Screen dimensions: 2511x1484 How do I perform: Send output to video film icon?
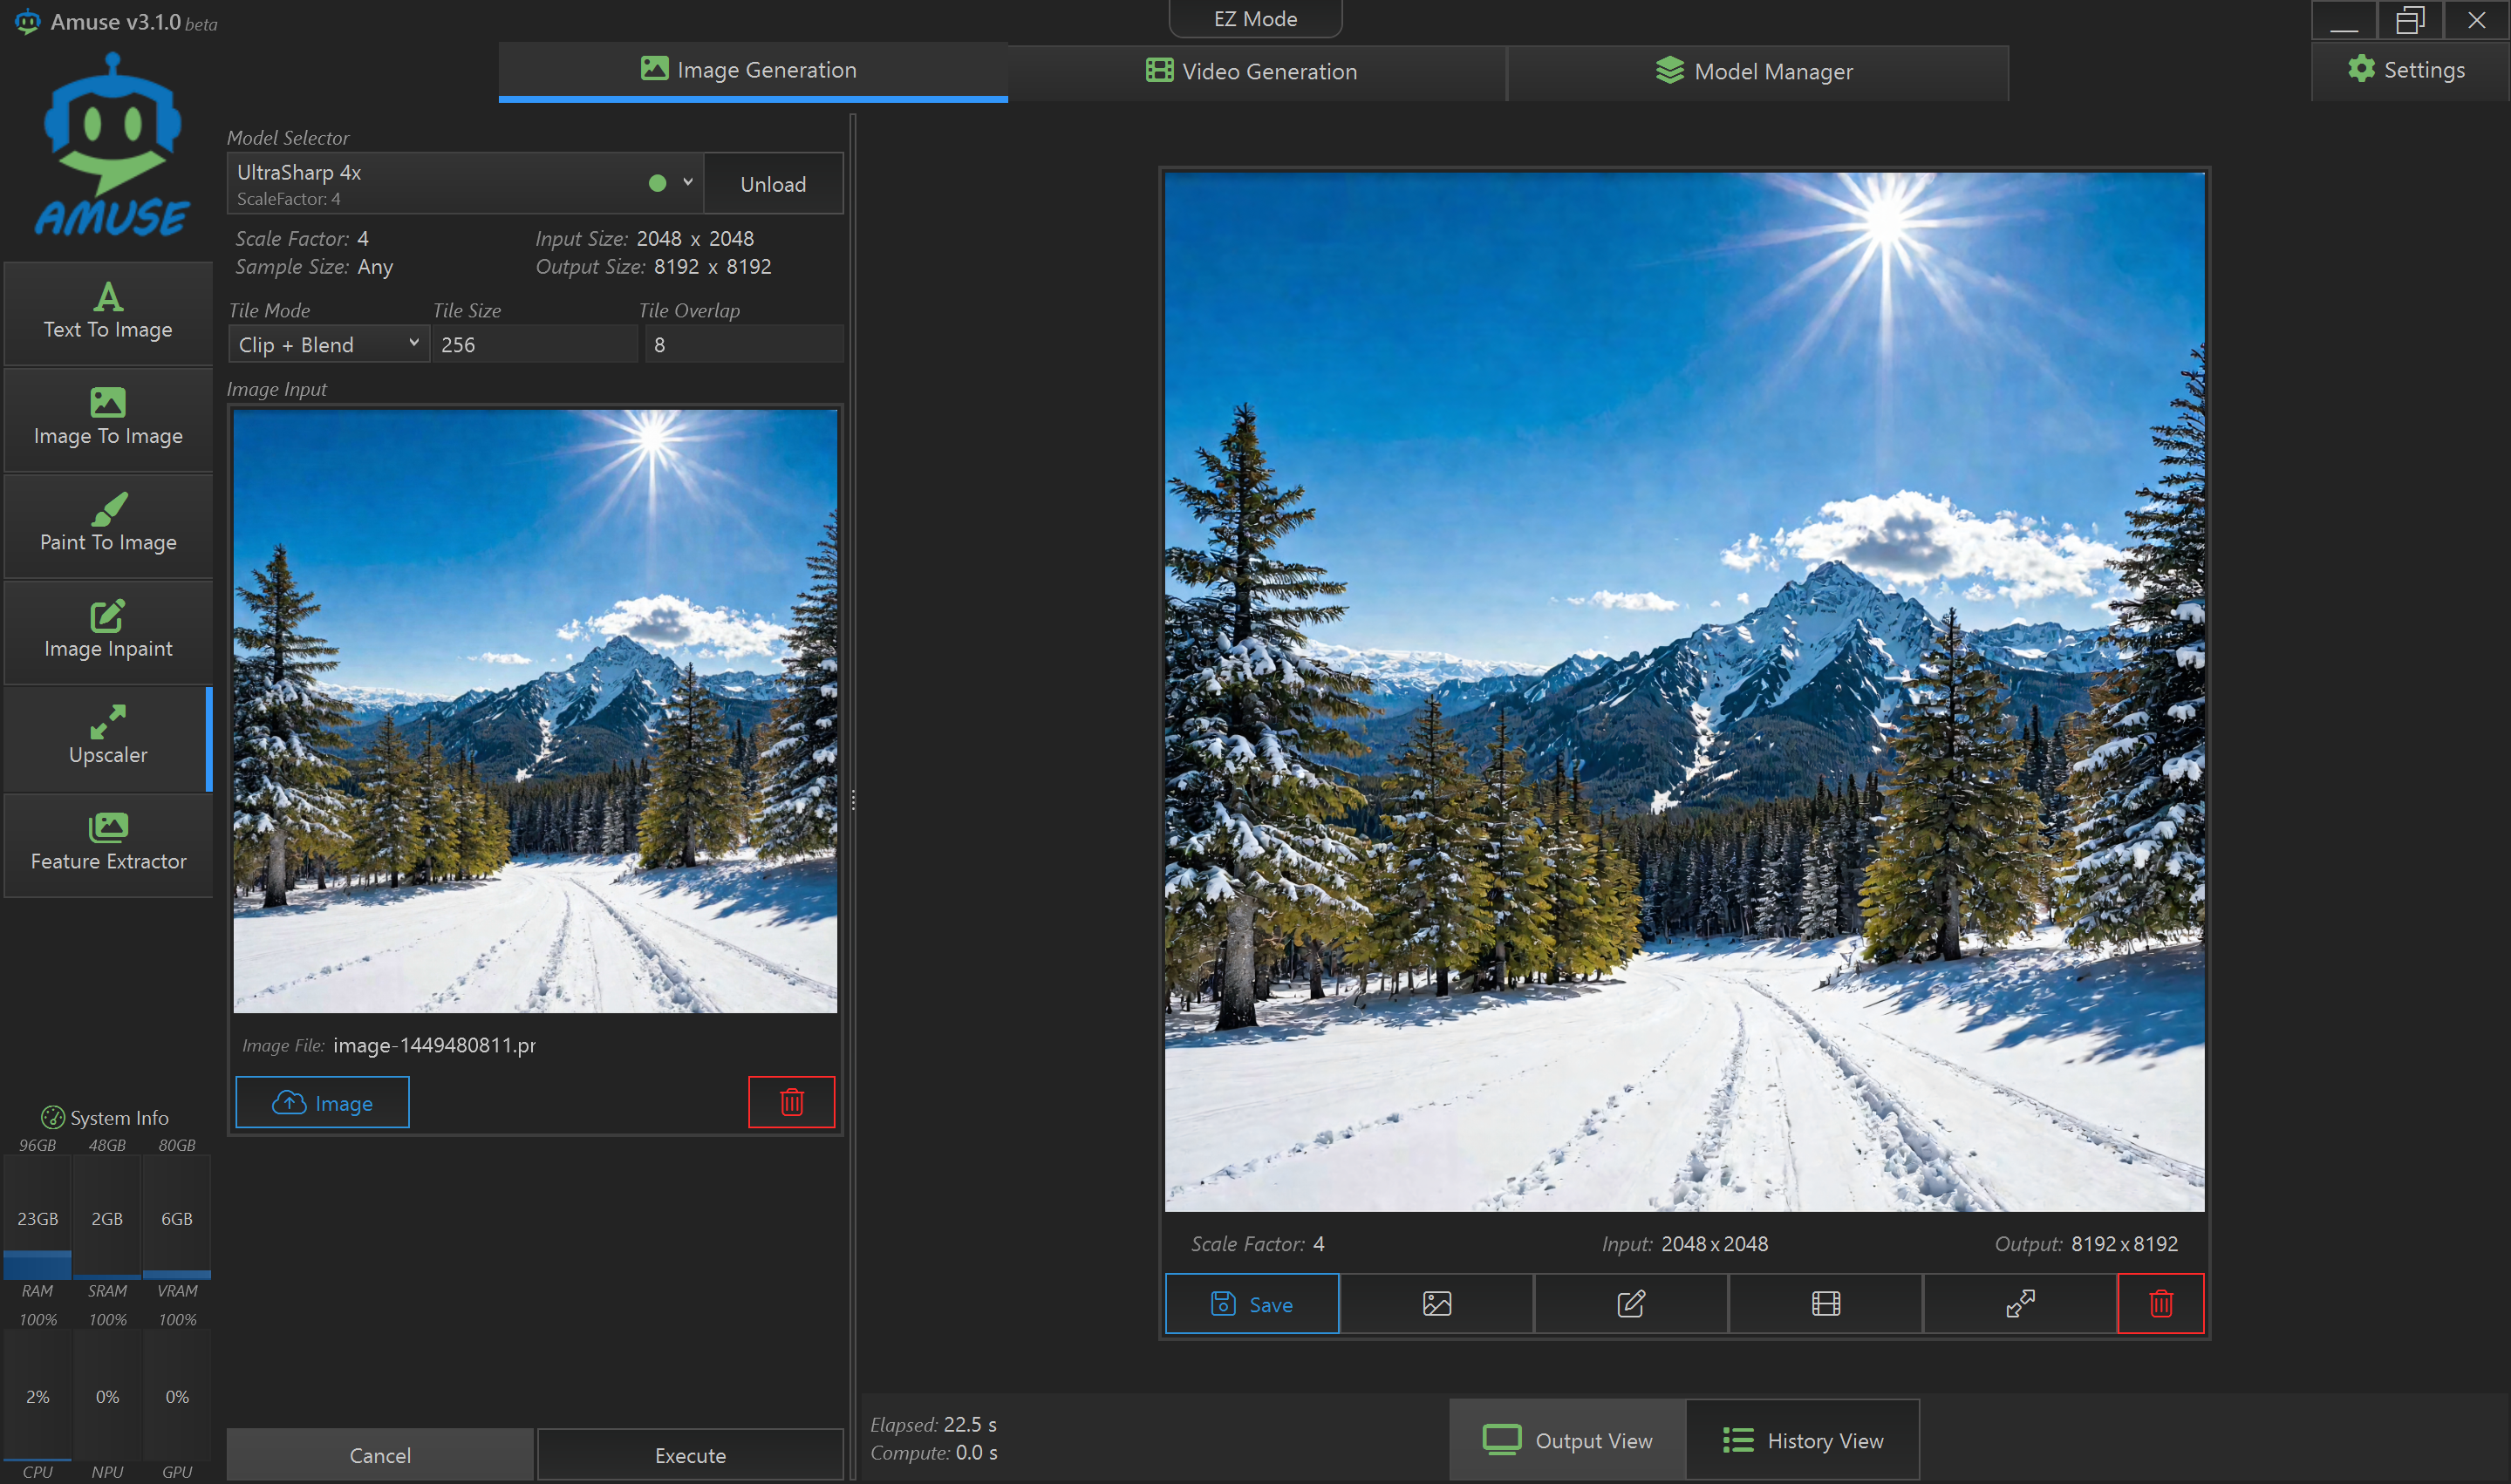(1825, 1303)
